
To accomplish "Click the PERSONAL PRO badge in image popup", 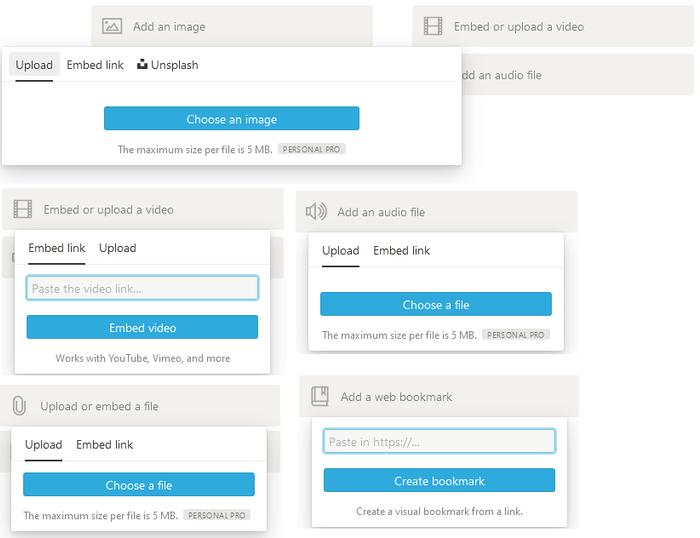I will (312, 149).
